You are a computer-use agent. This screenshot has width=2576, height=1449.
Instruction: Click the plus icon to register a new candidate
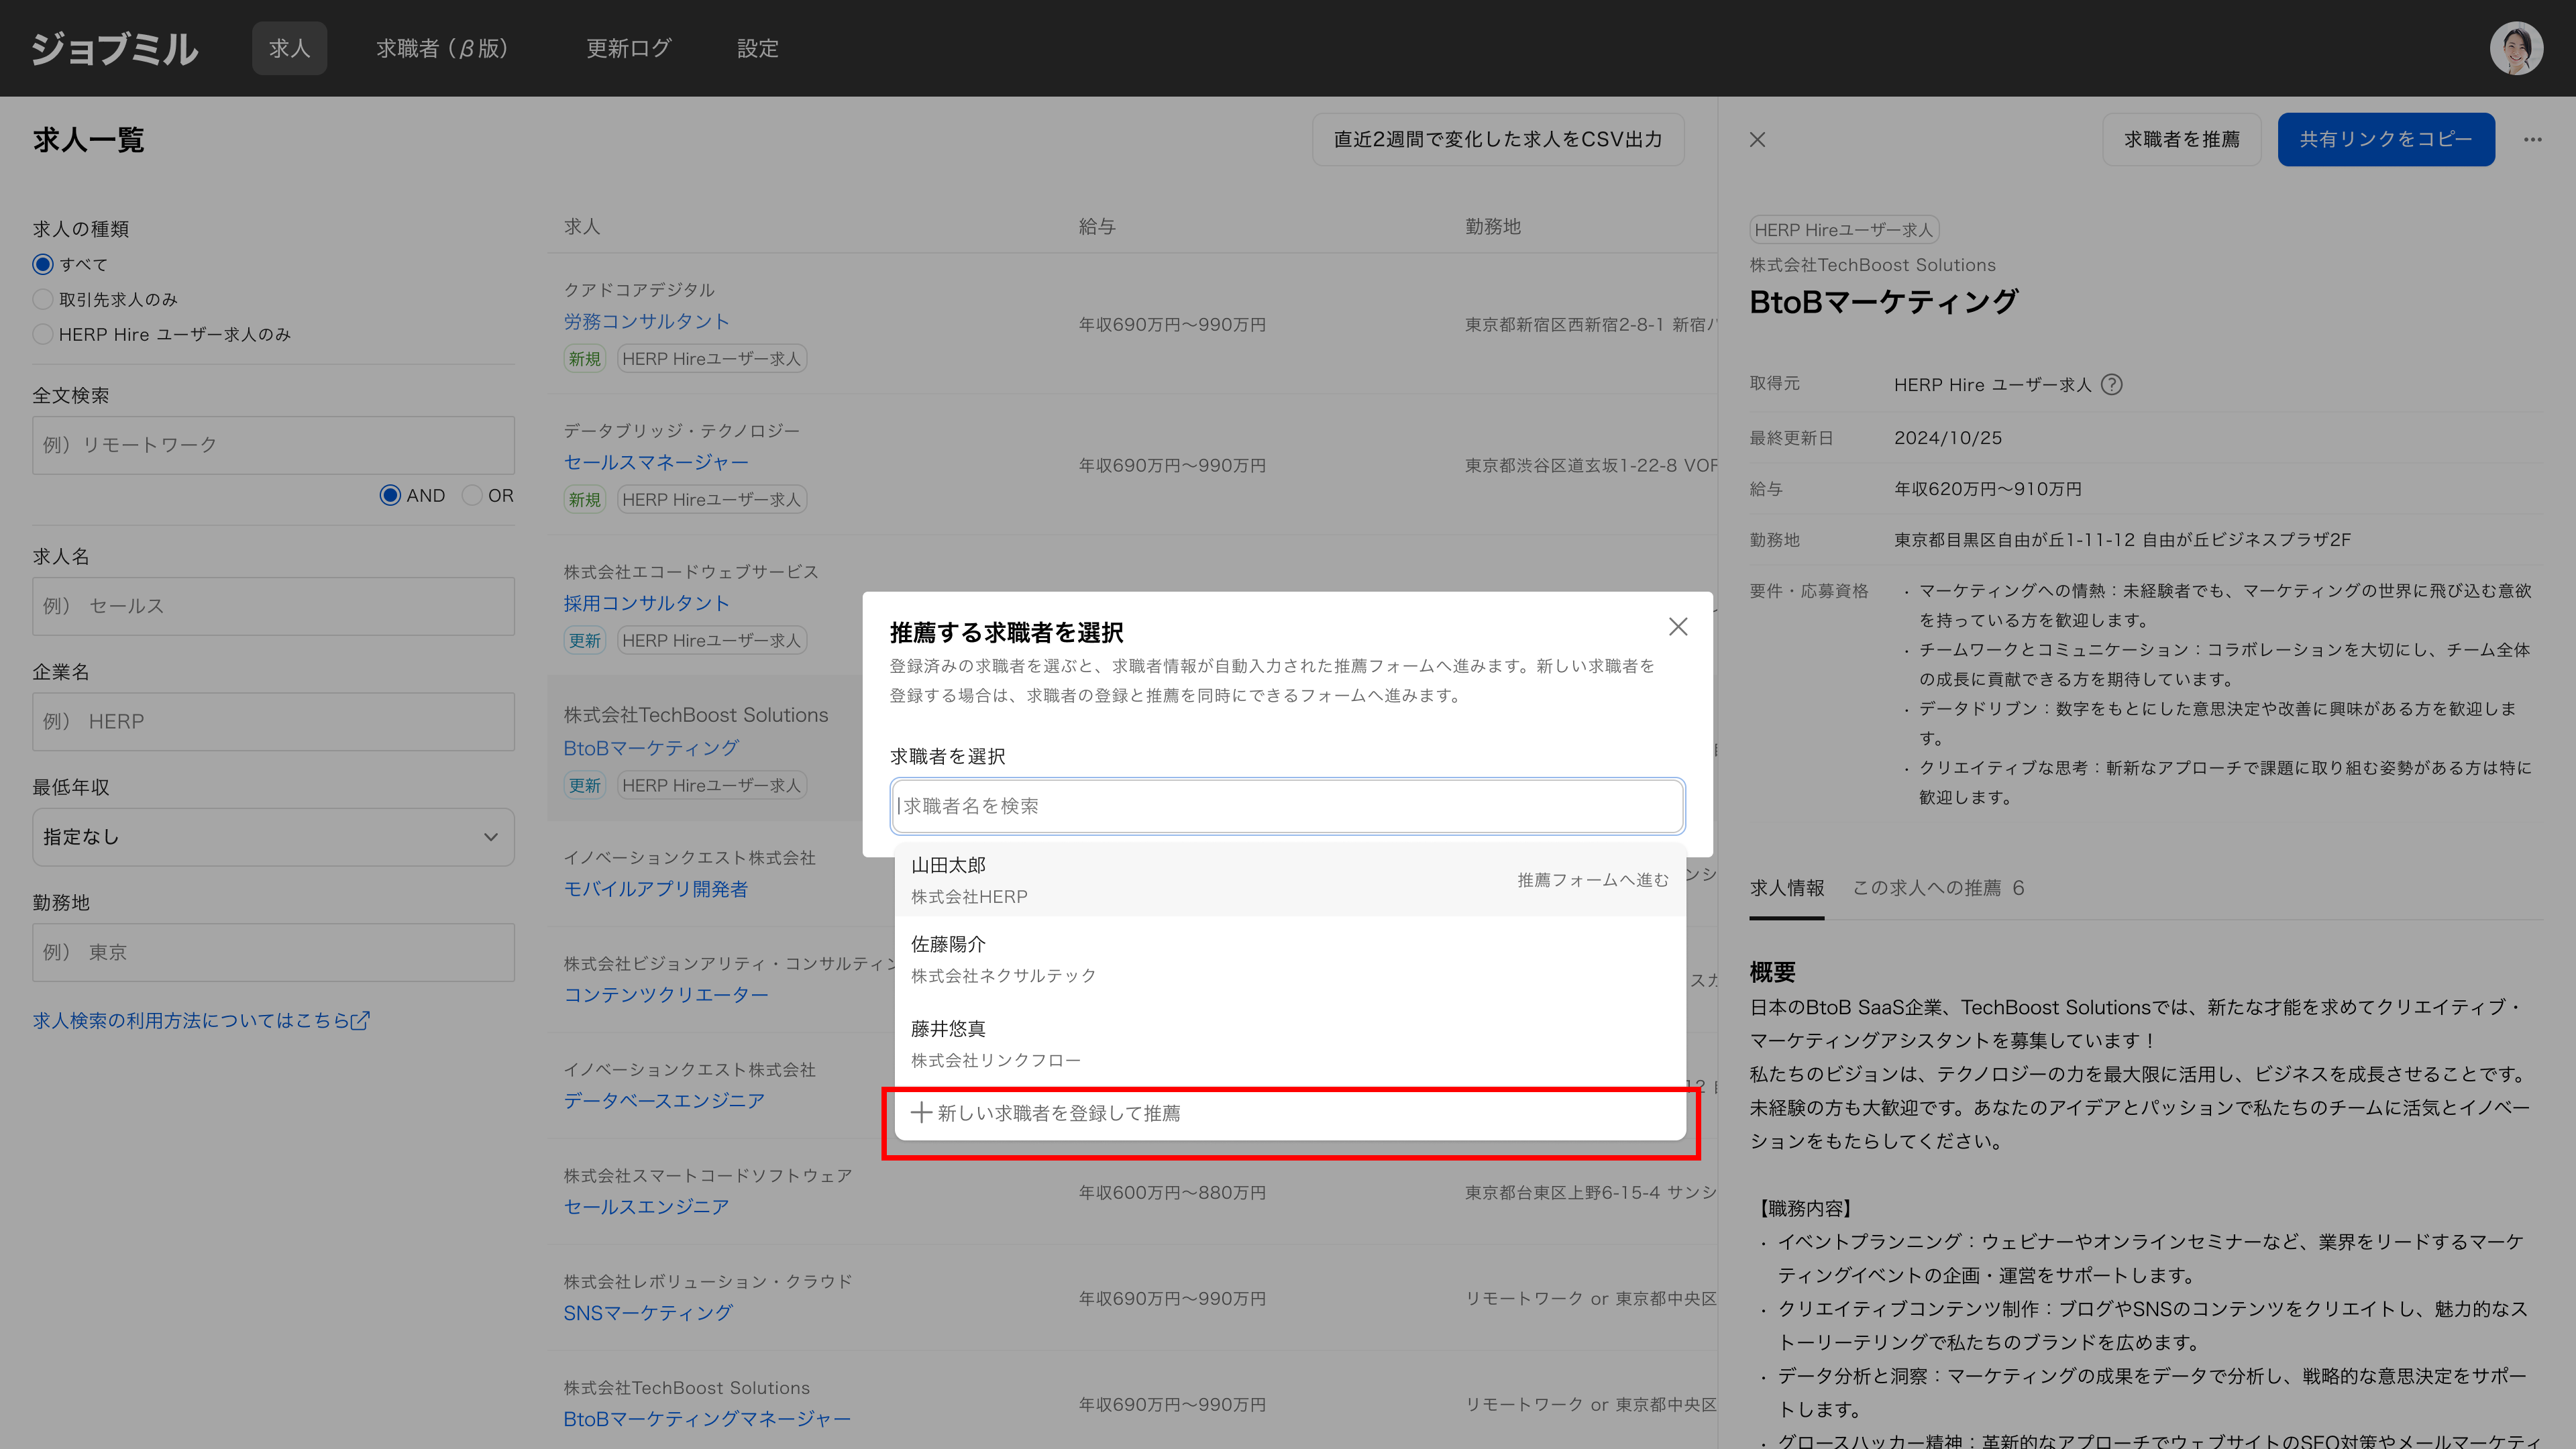click(921, 1113)
